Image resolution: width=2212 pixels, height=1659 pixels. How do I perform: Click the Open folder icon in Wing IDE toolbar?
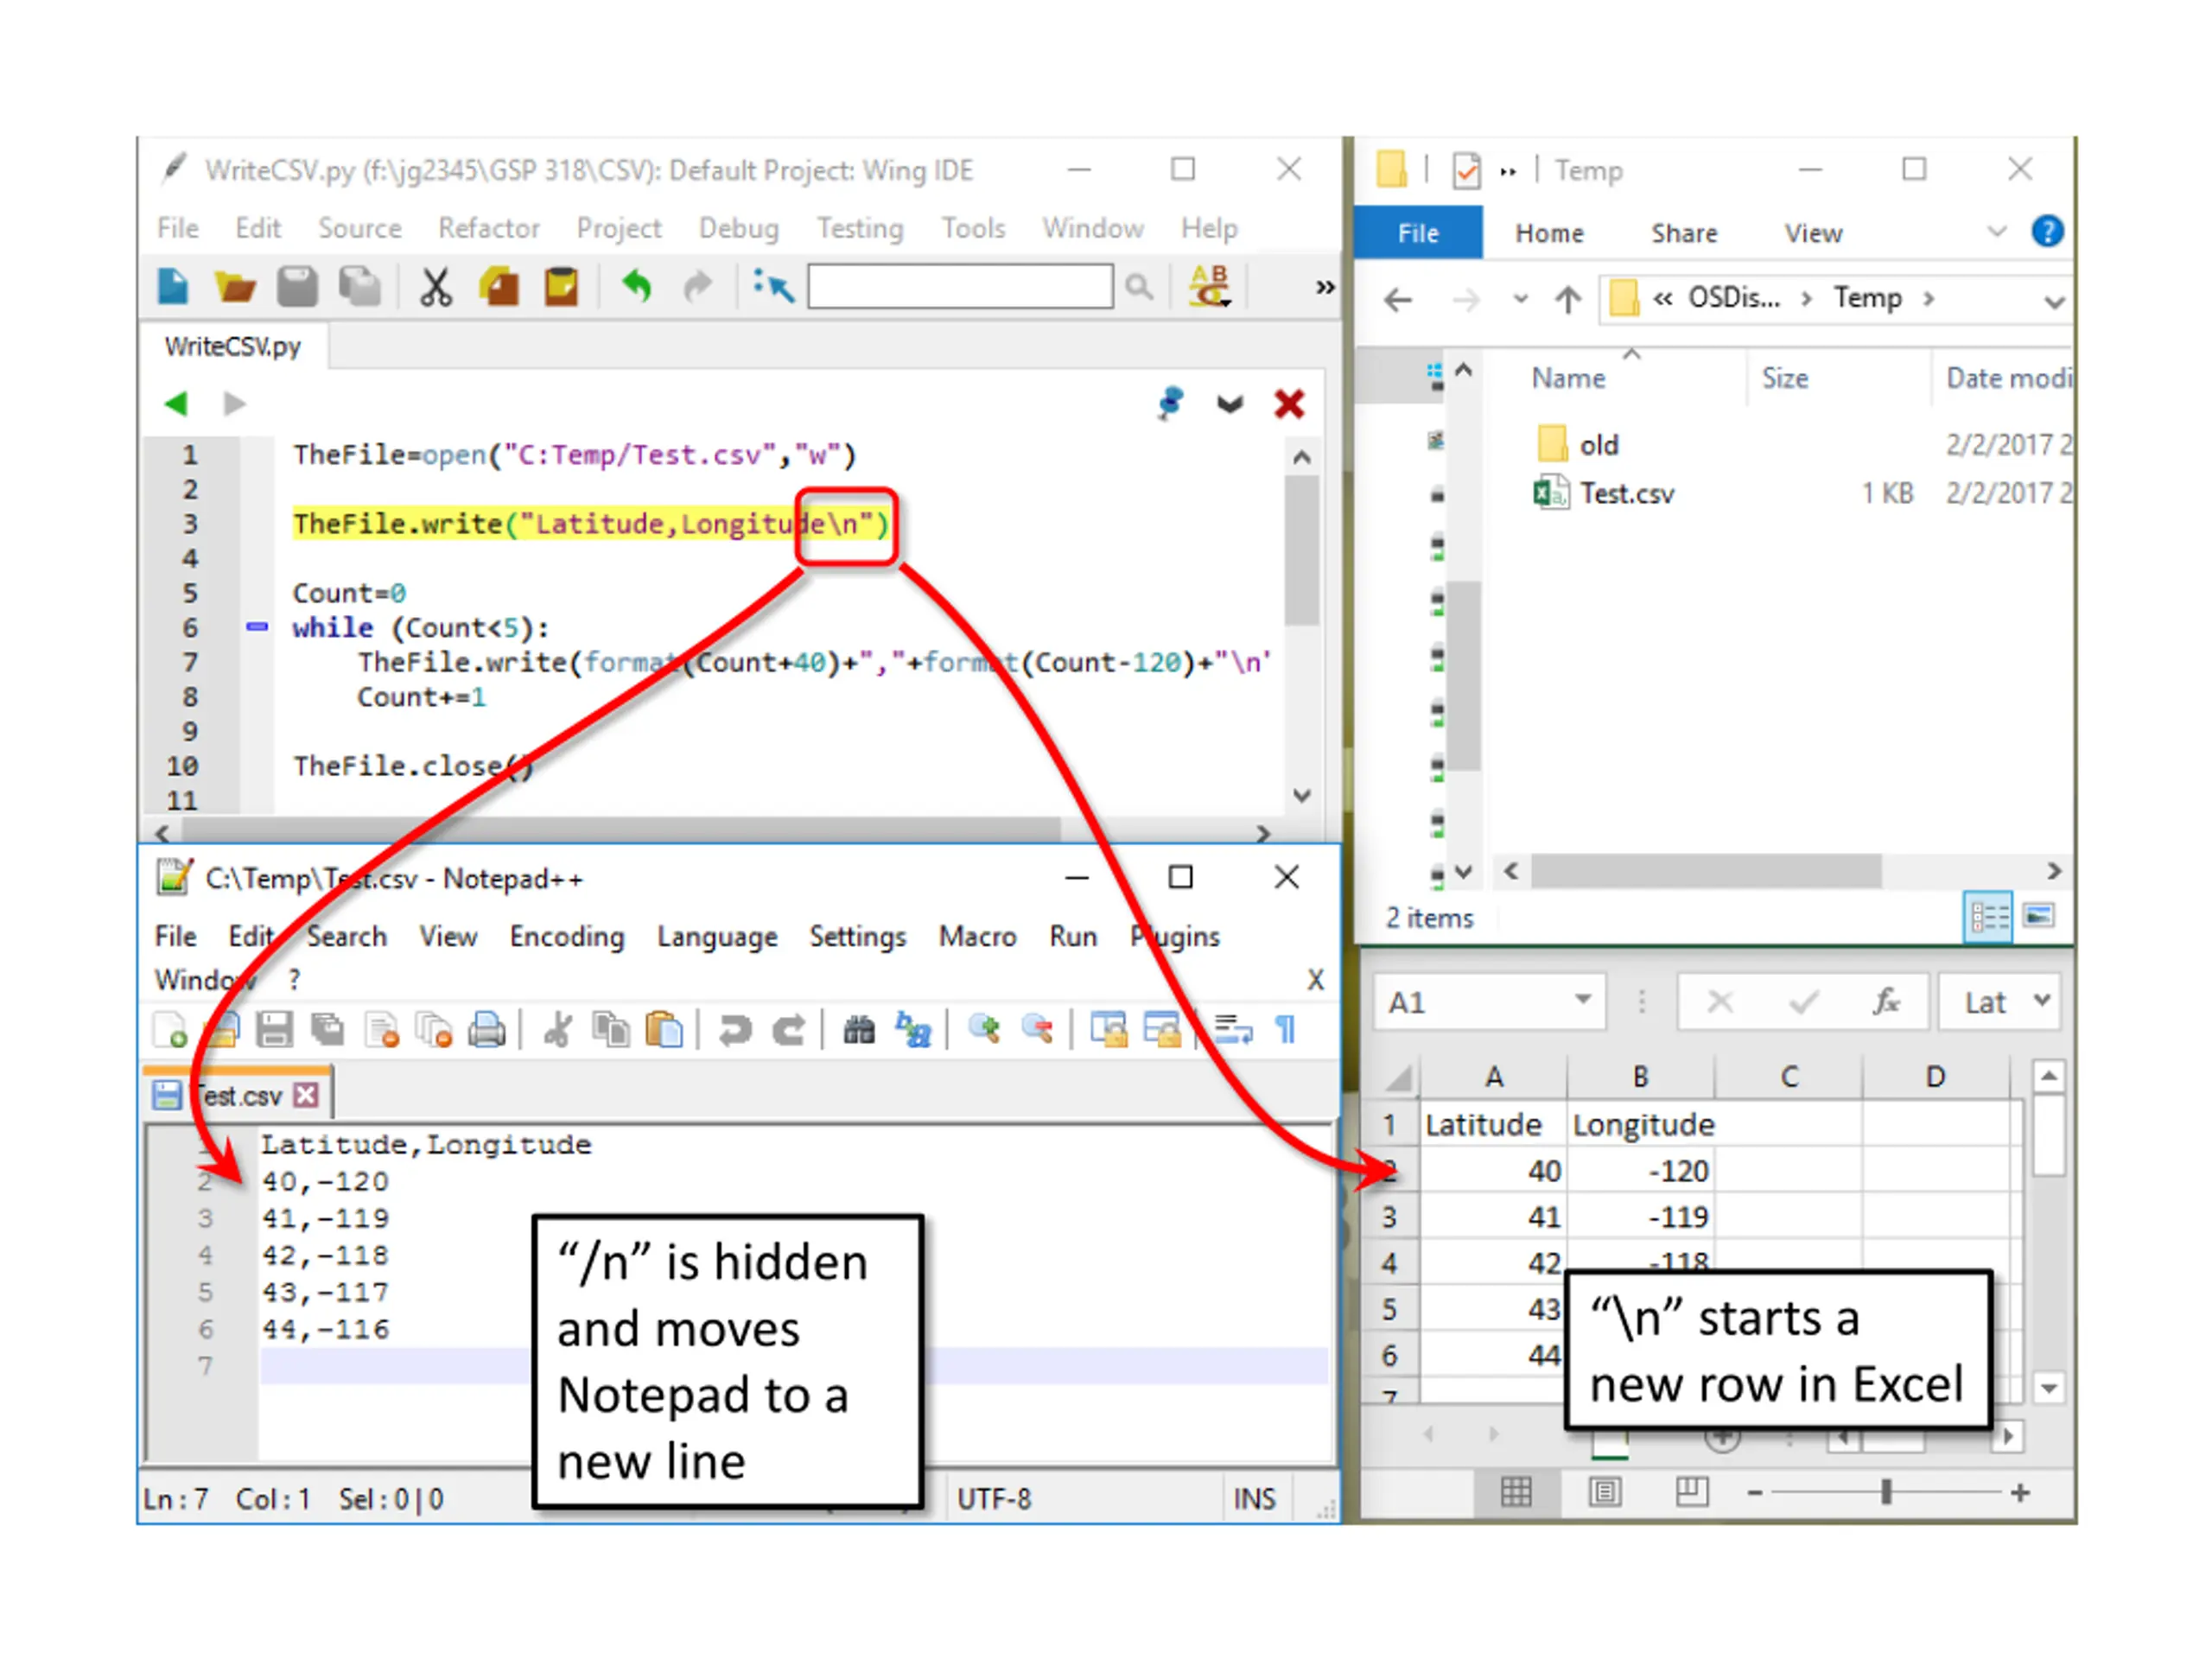[x=235, y=287]
